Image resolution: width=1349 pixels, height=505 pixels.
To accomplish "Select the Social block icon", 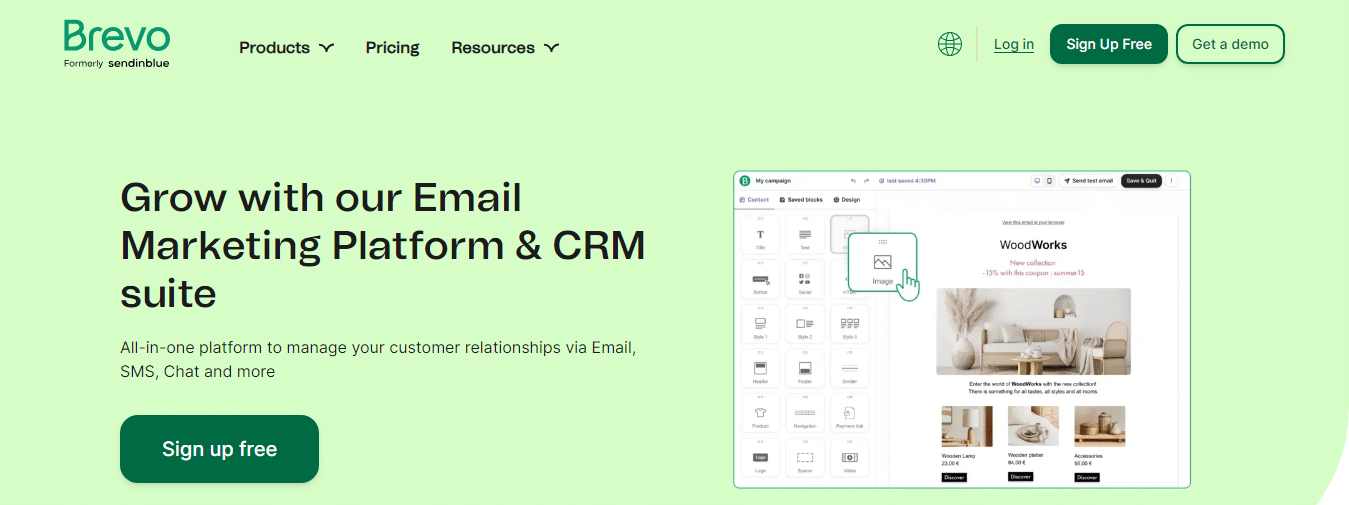I will coord(805,280).
